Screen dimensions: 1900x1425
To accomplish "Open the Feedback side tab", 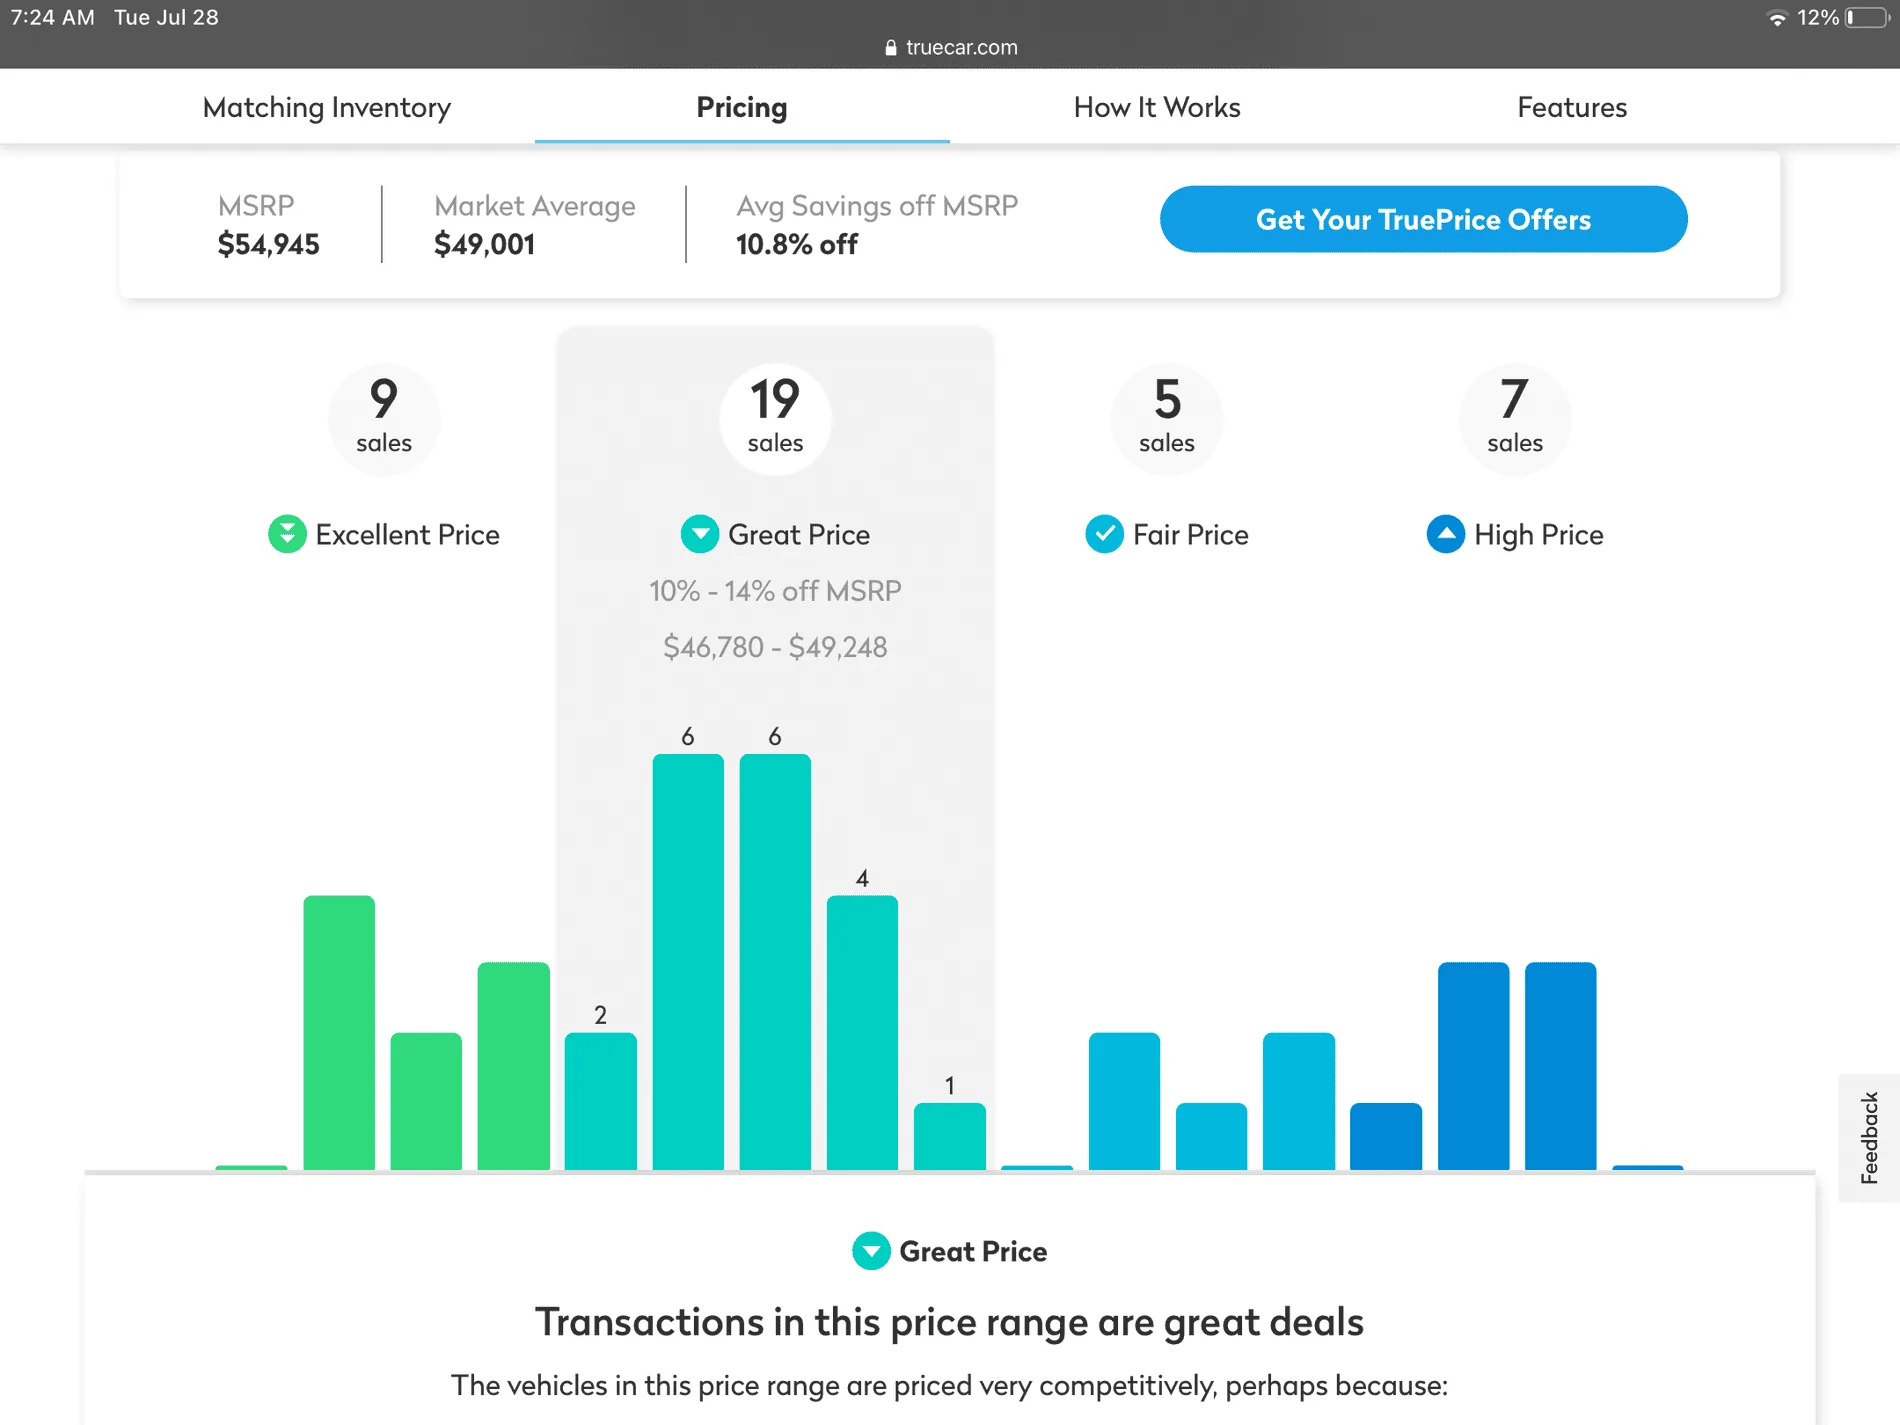I will [x=1869, y=1138].
